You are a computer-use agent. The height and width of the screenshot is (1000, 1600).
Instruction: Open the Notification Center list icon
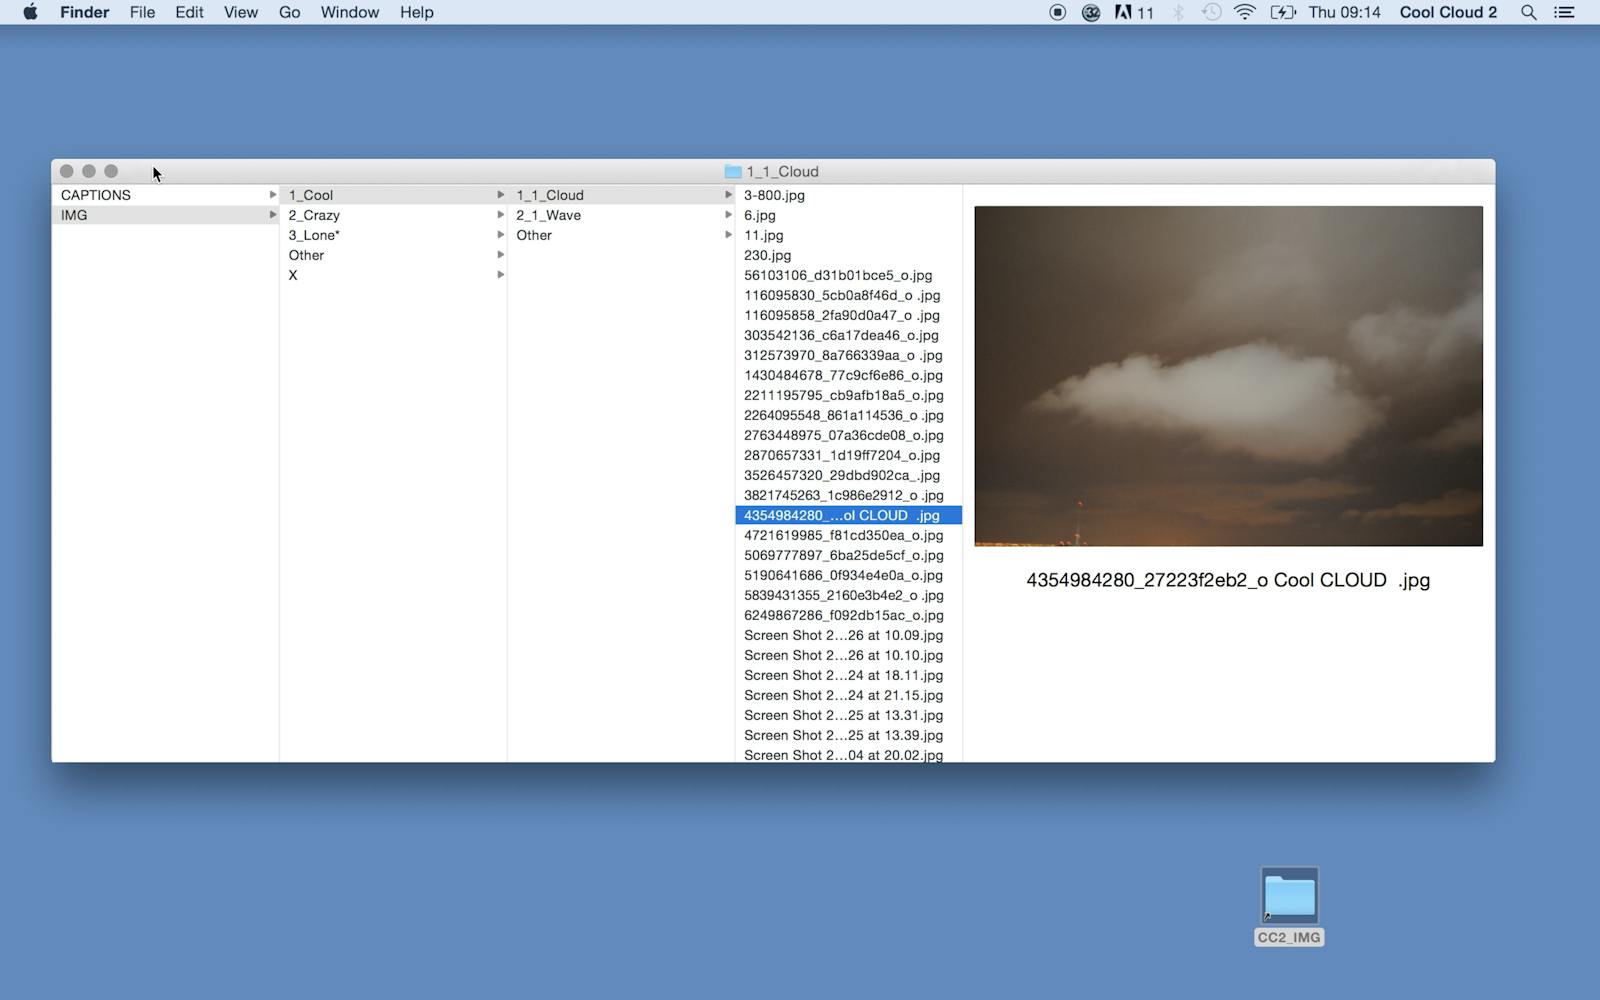point(1564,12)
